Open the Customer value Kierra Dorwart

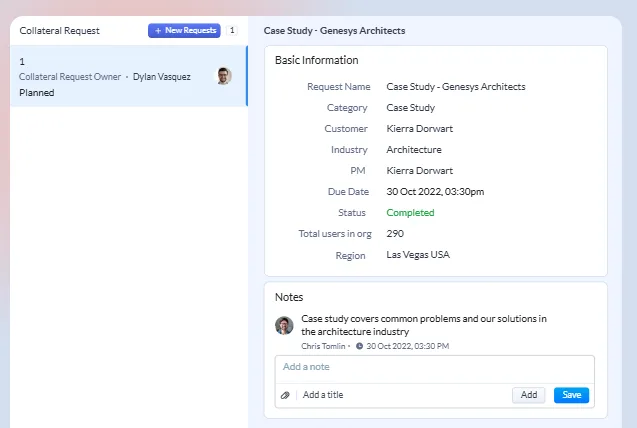click(419, 129)
